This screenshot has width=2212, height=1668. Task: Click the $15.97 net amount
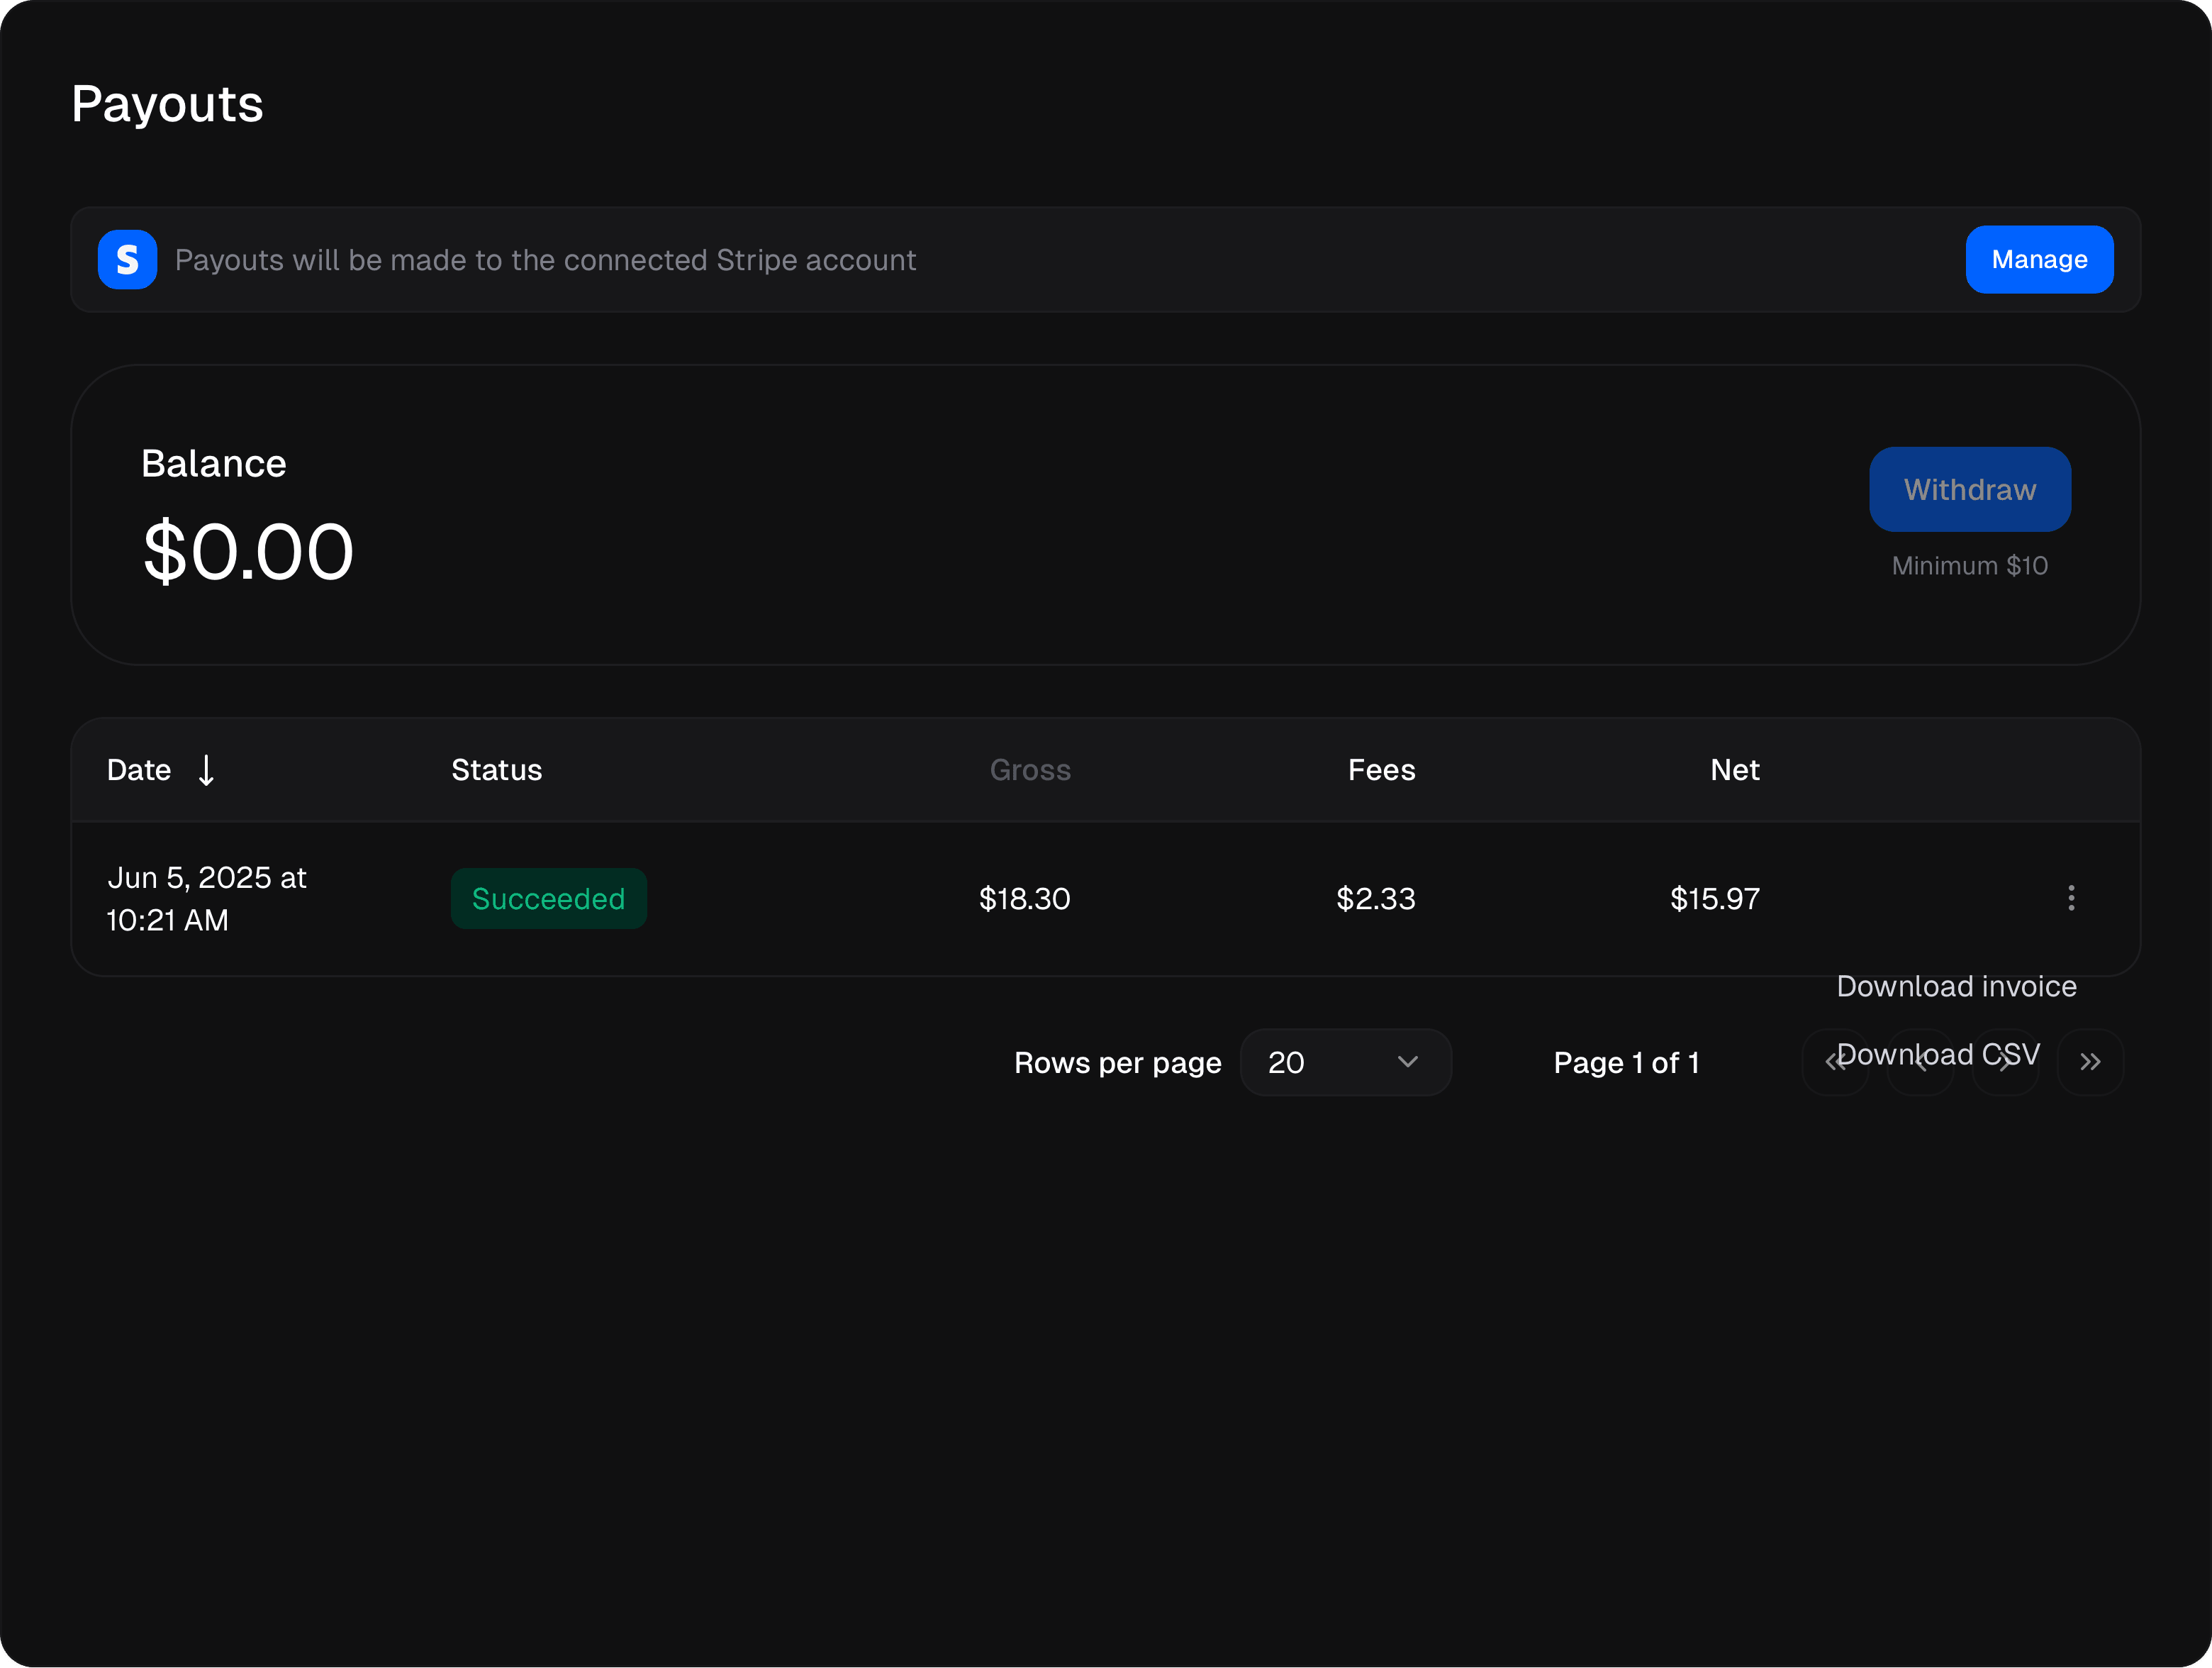click(1714, 899)
